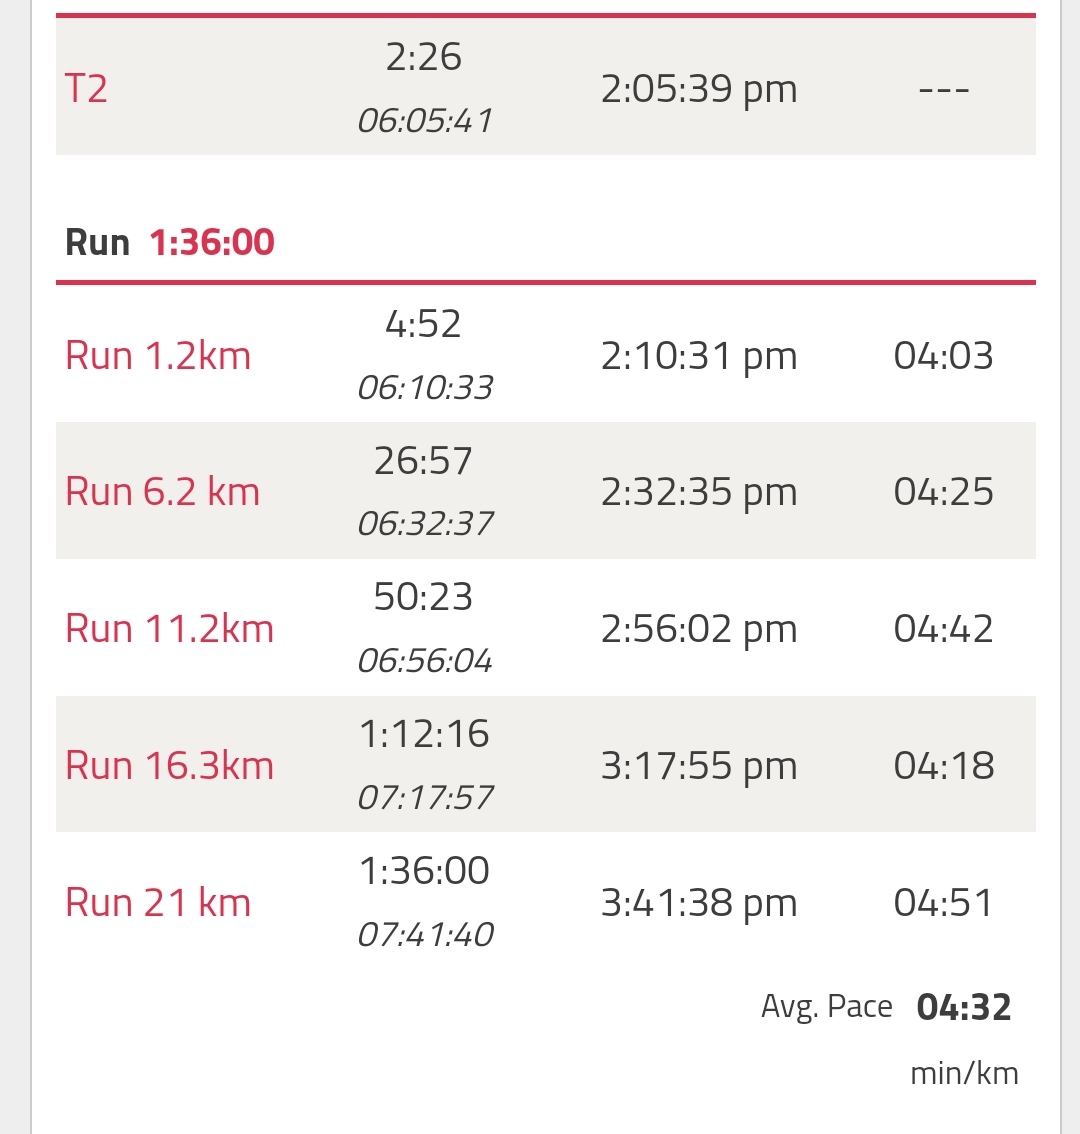Viewport: 1080px width, 1134px height.
Task: Click the 04:51 pace value
Action: [x=943, y=902]
